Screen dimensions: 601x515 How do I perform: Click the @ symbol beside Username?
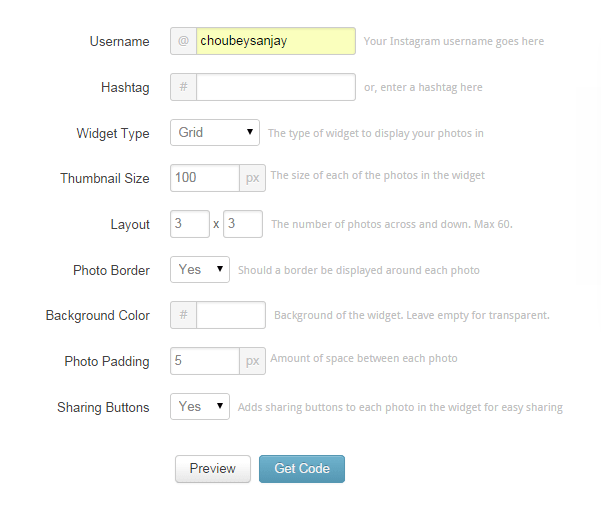point(183,41)
